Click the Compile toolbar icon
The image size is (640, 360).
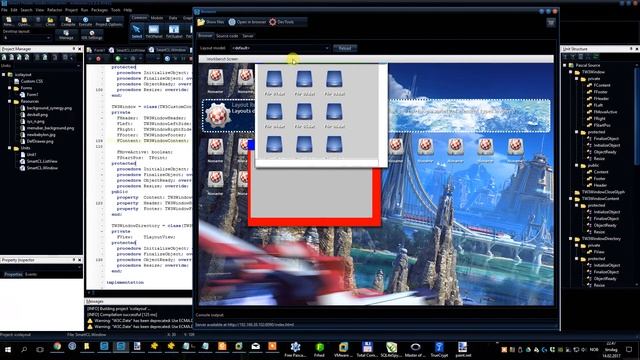click(x=68, y=21)
